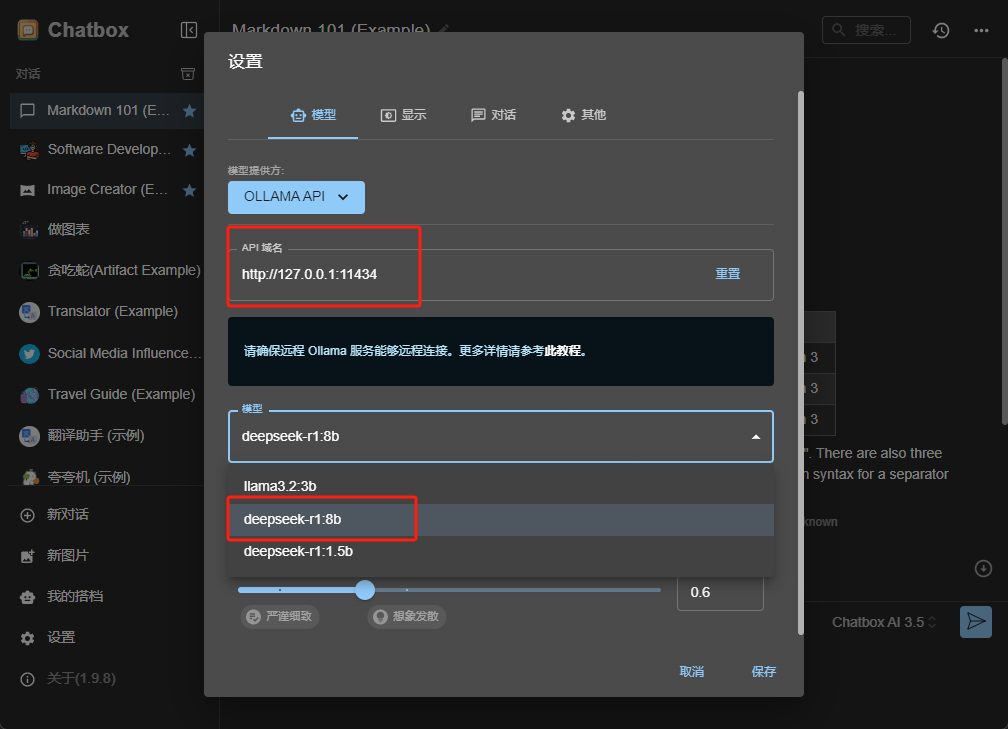Click the temperature slider thumb

coord(365,590)
